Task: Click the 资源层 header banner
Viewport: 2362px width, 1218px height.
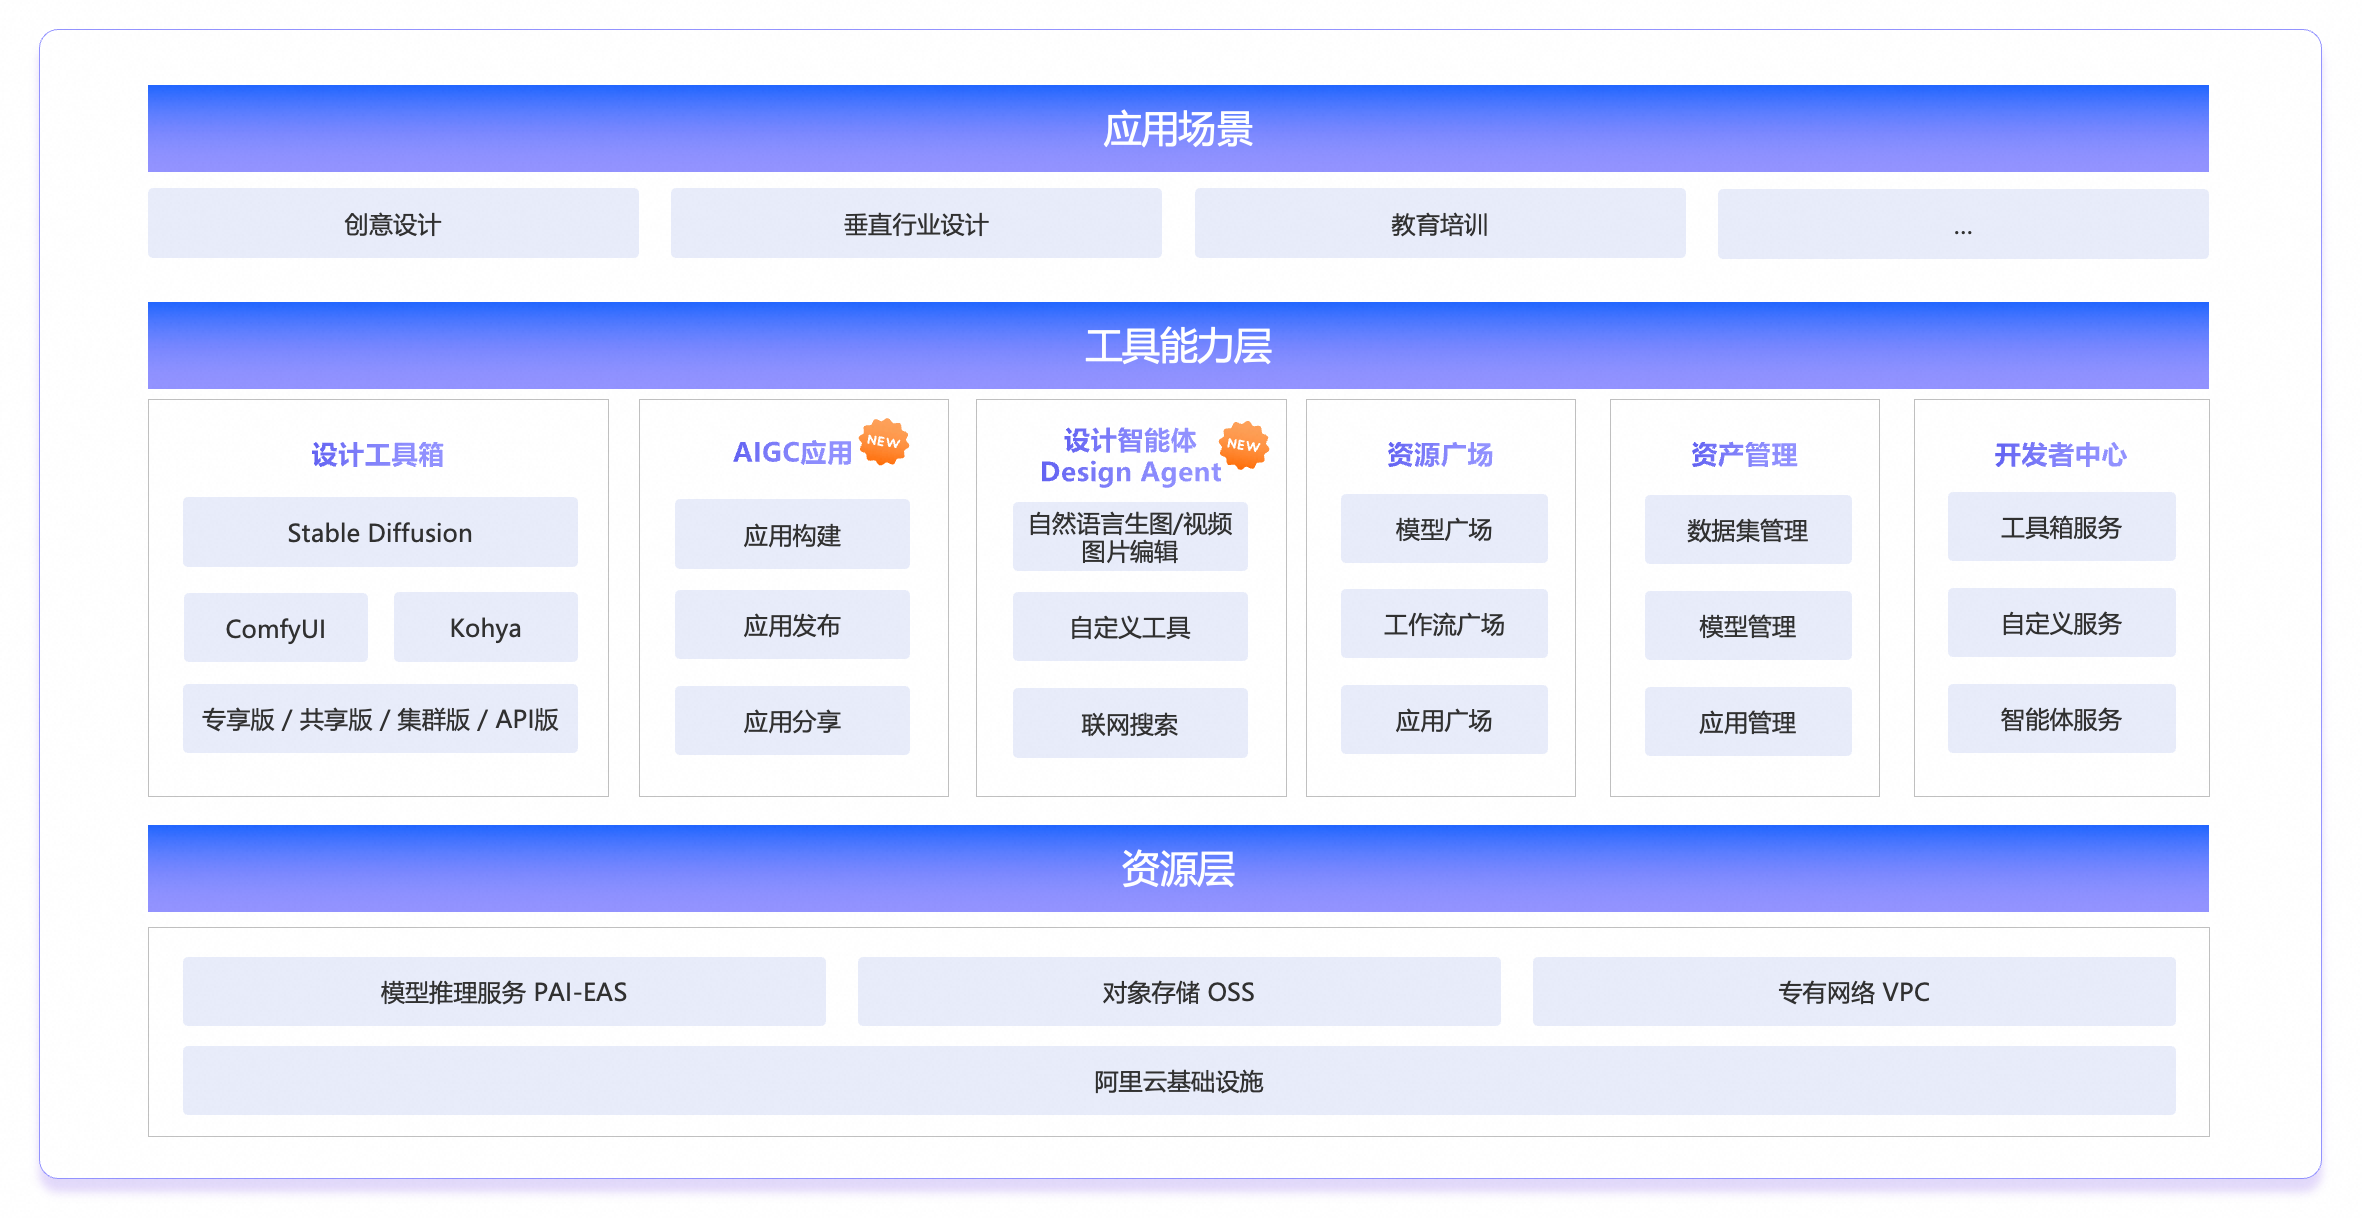Action: pos(1178,868)
